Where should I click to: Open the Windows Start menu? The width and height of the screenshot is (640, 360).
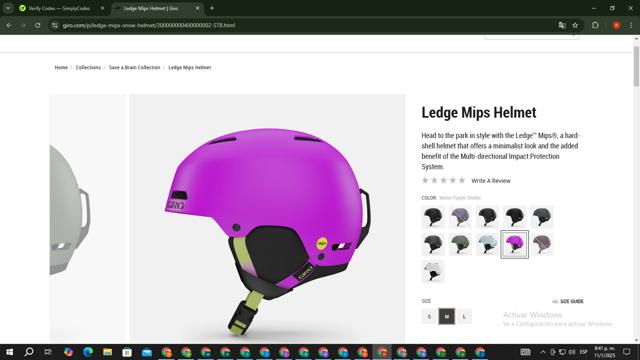click(x=9, y=352)
